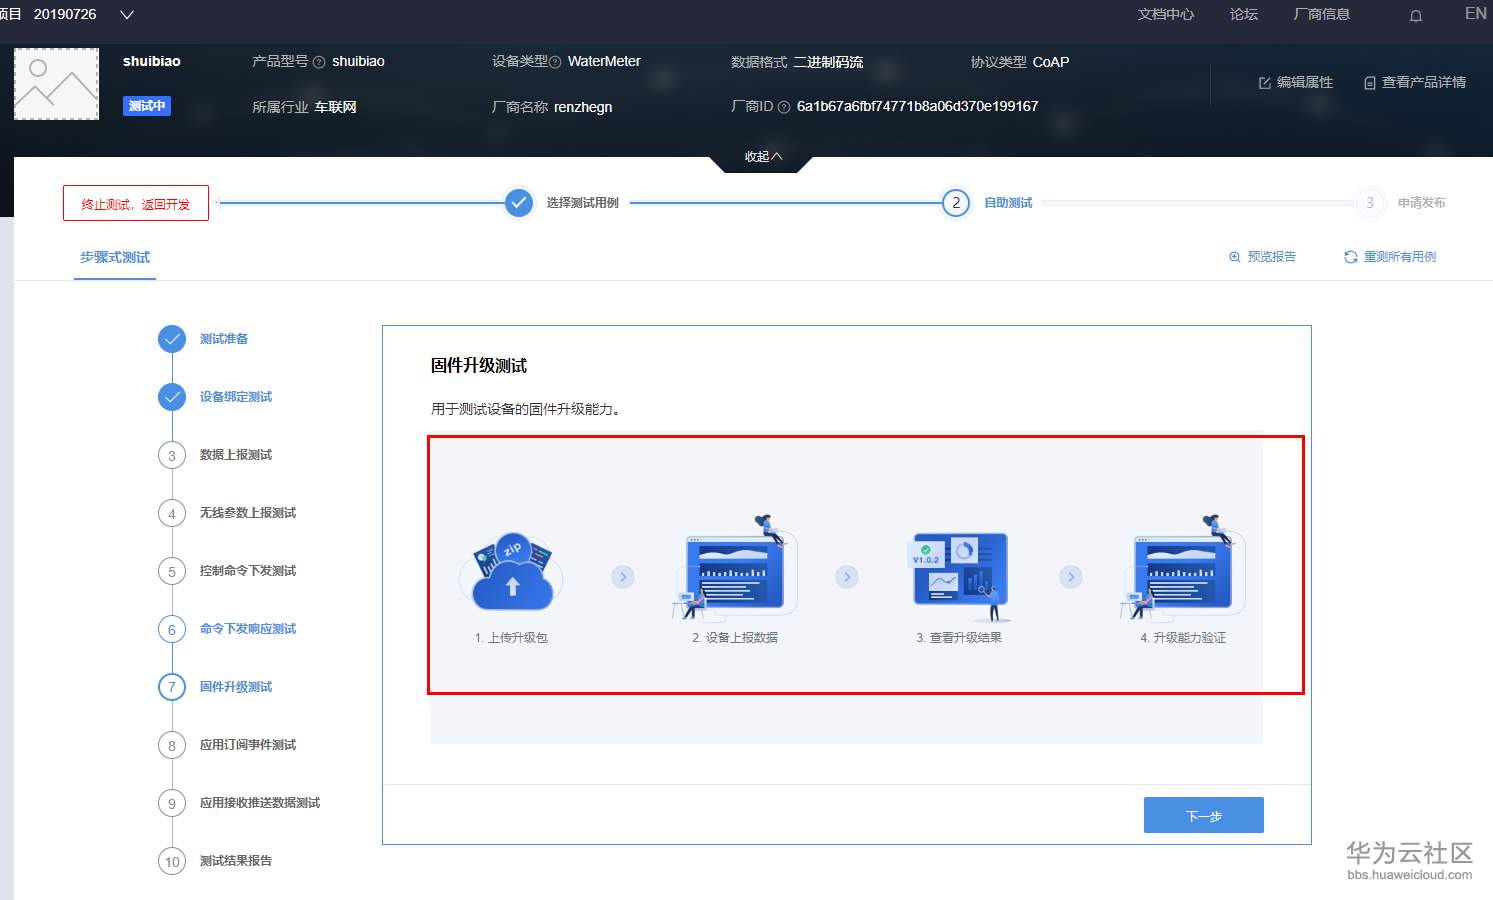1493x900 pixels.
Task: Switch language with the EN item
Action: click(x=1475, y=14)
